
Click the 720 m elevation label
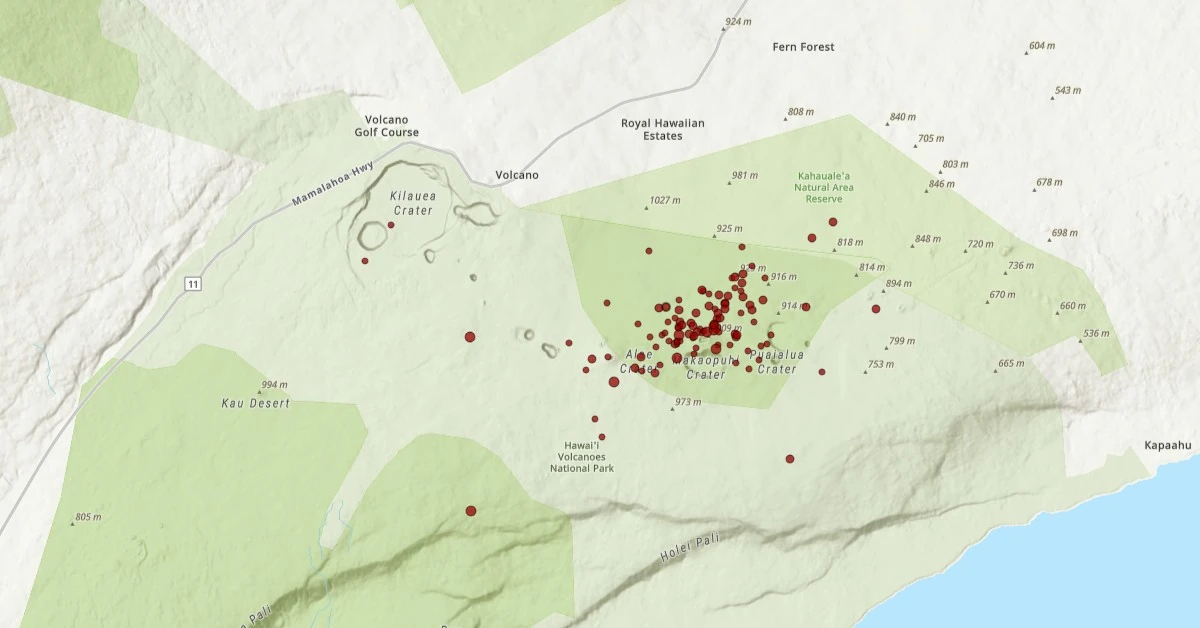click(x=981, y=245)
